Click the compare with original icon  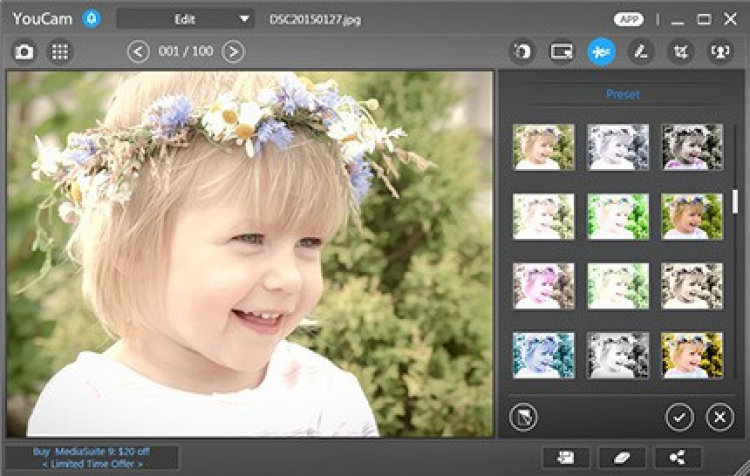[x=523, y=417]
